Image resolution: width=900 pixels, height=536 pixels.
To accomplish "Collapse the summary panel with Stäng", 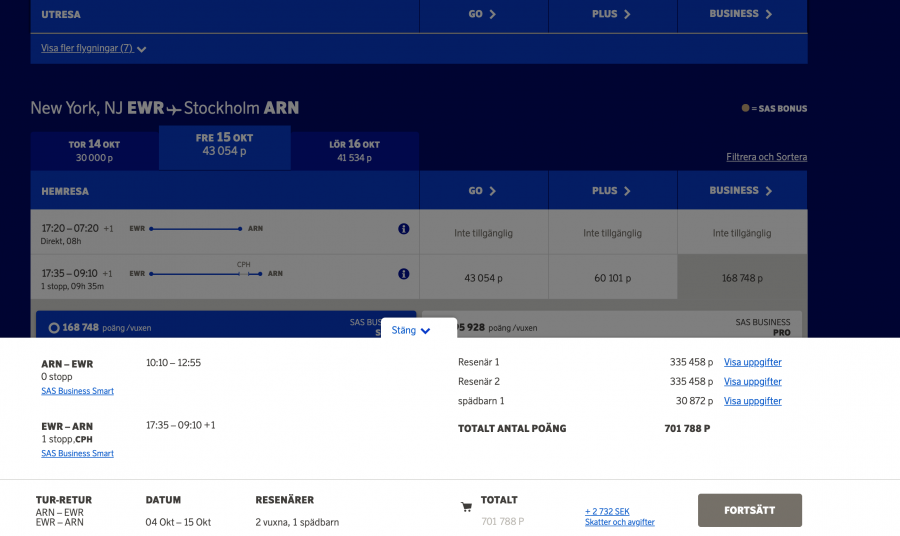I will coord(411,330).
